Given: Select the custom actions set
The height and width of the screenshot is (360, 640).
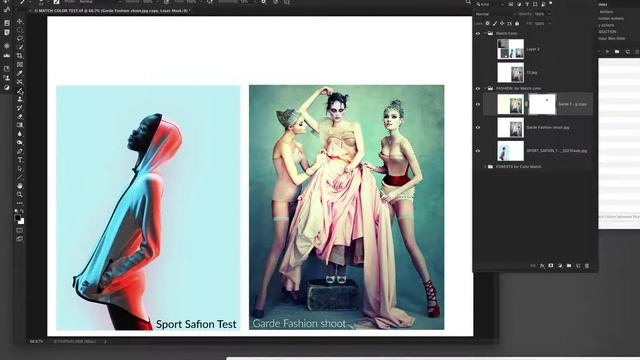Looking at the screenshot, I should (x=611, y=18).
